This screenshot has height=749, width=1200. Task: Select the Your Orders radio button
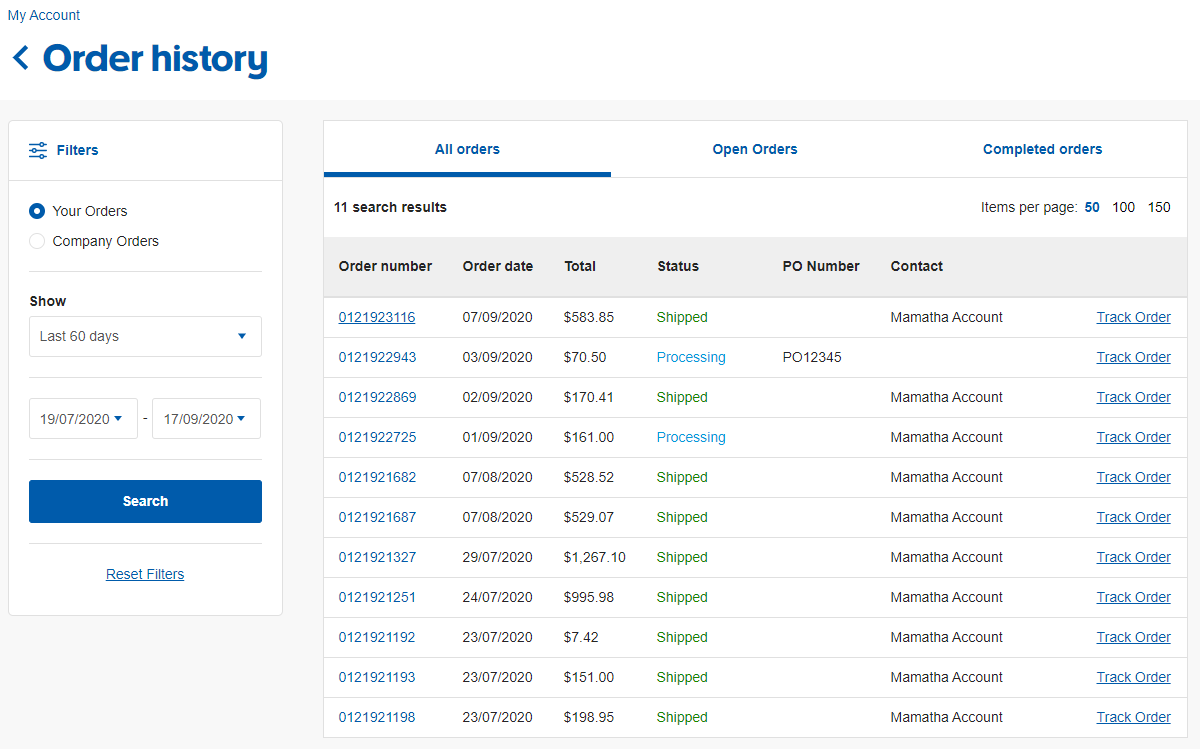tap(37, 211)
